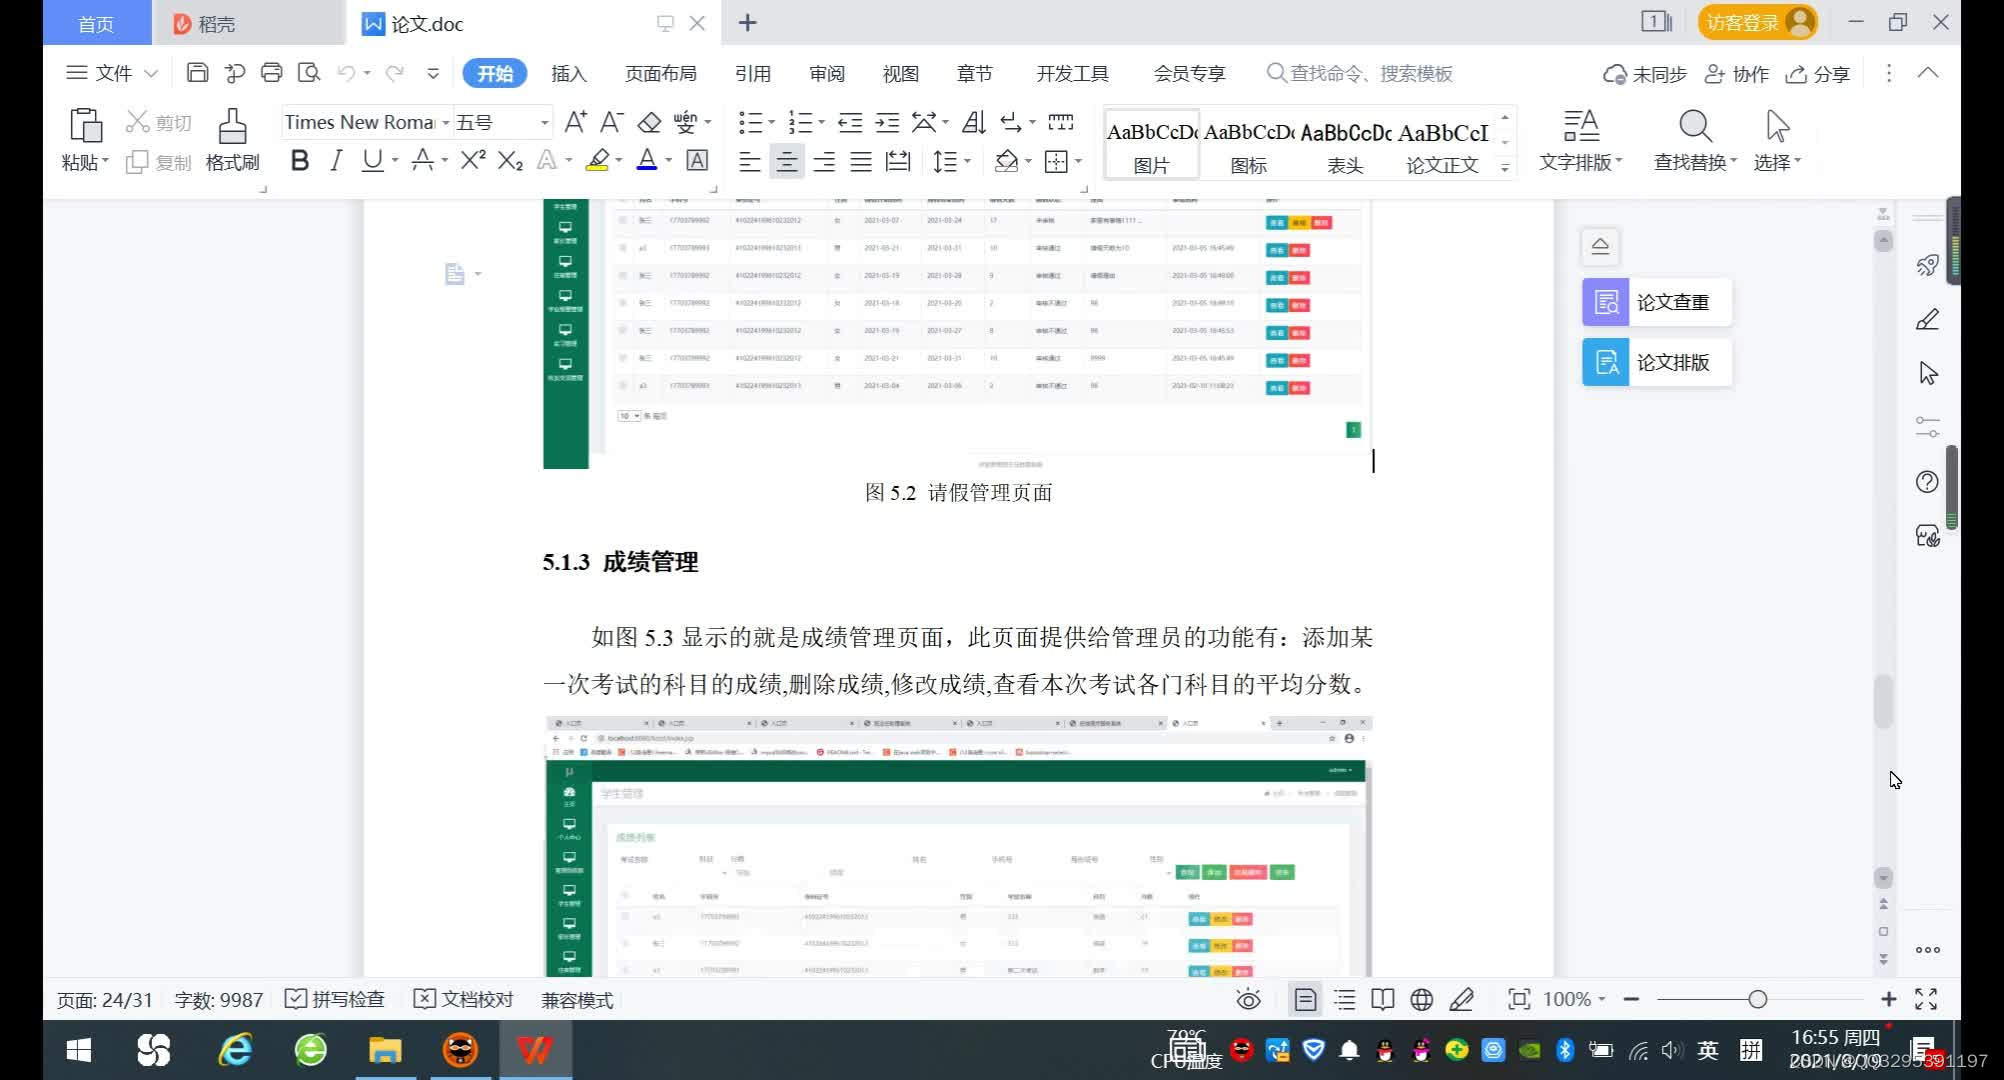Click the character border icon
Image resolution: width=2004 pixels, height=1080 pixels.
(697, 160)
